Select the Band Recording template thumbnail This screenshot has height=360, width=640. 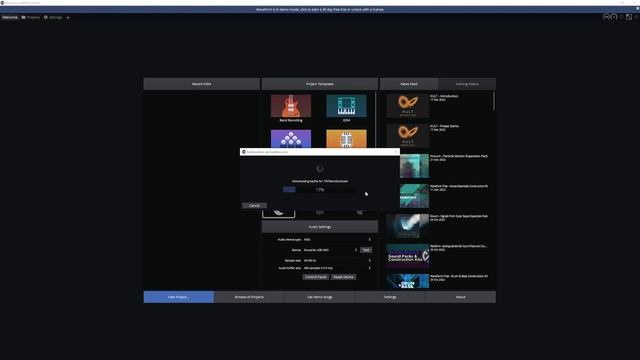click(291, 106)
